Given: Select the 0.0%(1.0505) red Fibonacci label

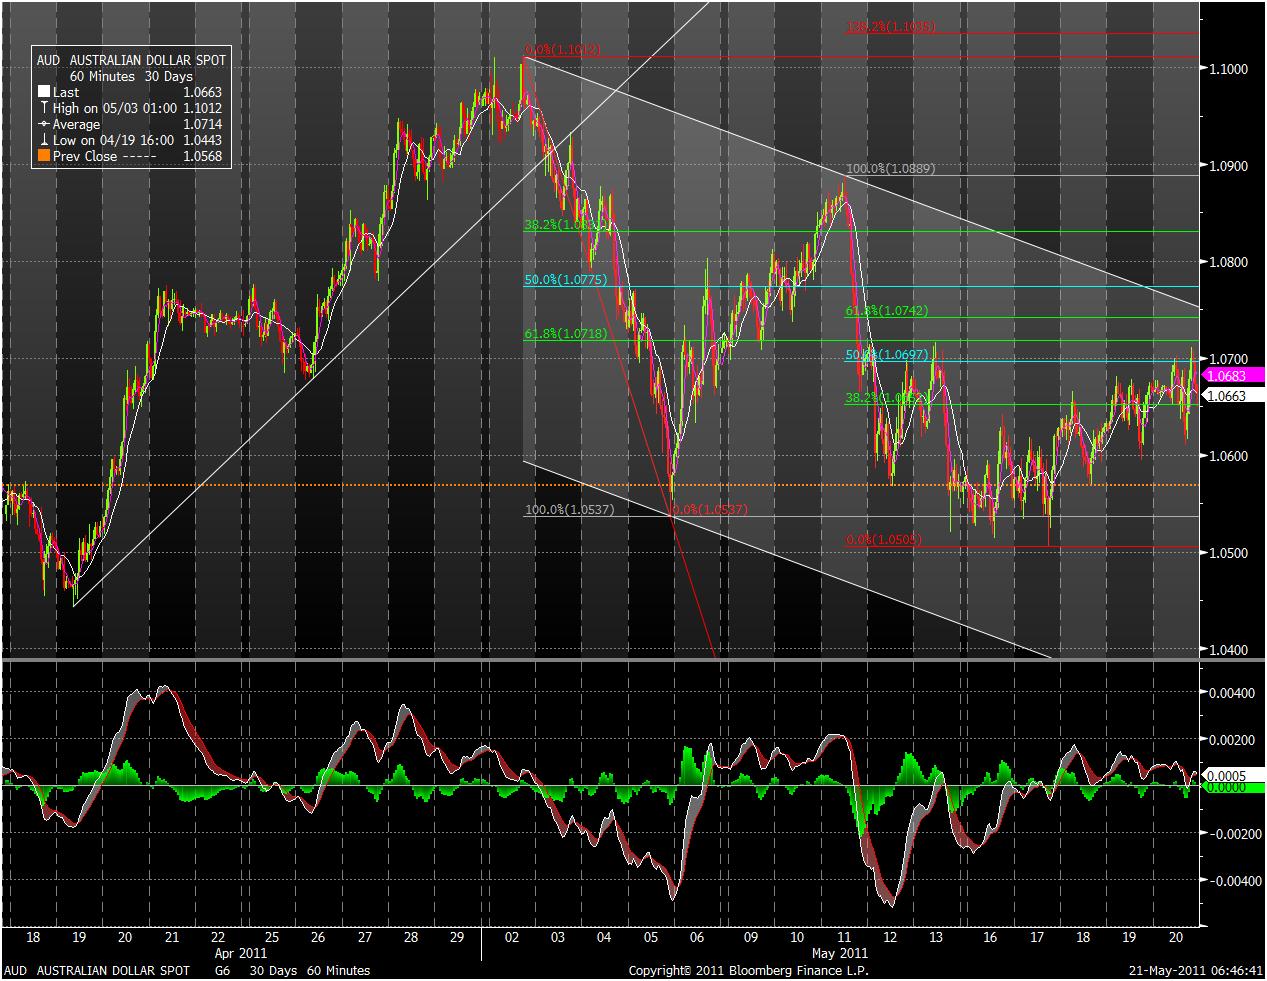Looking at the screenshot, I should click(x=884, y=540).
